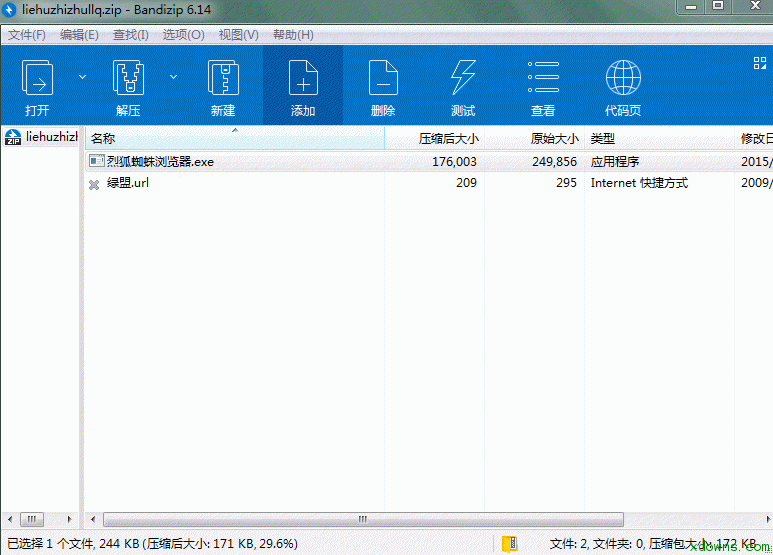This screenshot has width=773, height=555.
Task: Click the type cell 应用程序
Action: pyautogui.click(x=615, y=162)
